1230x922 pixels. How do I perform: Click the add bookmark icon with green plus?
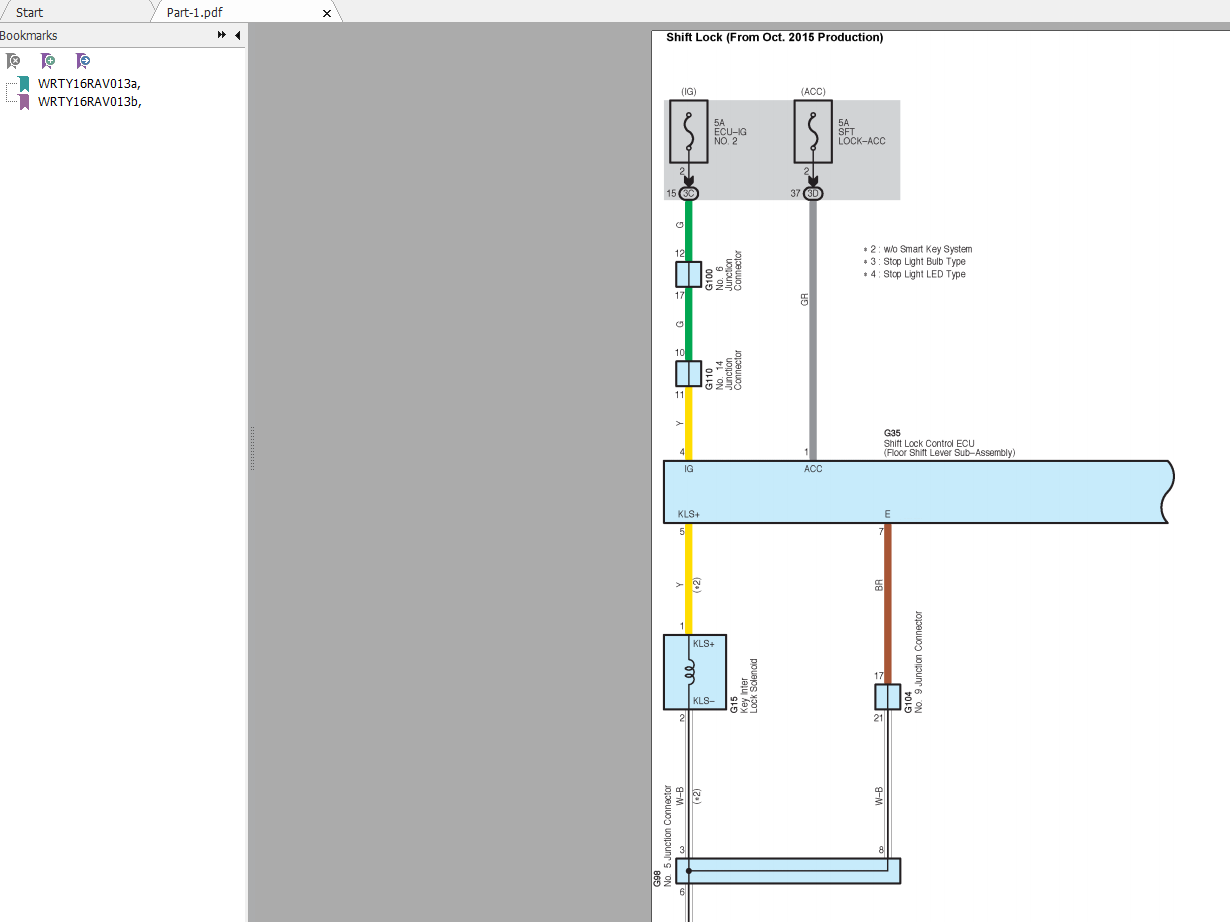tap(47, 61)
